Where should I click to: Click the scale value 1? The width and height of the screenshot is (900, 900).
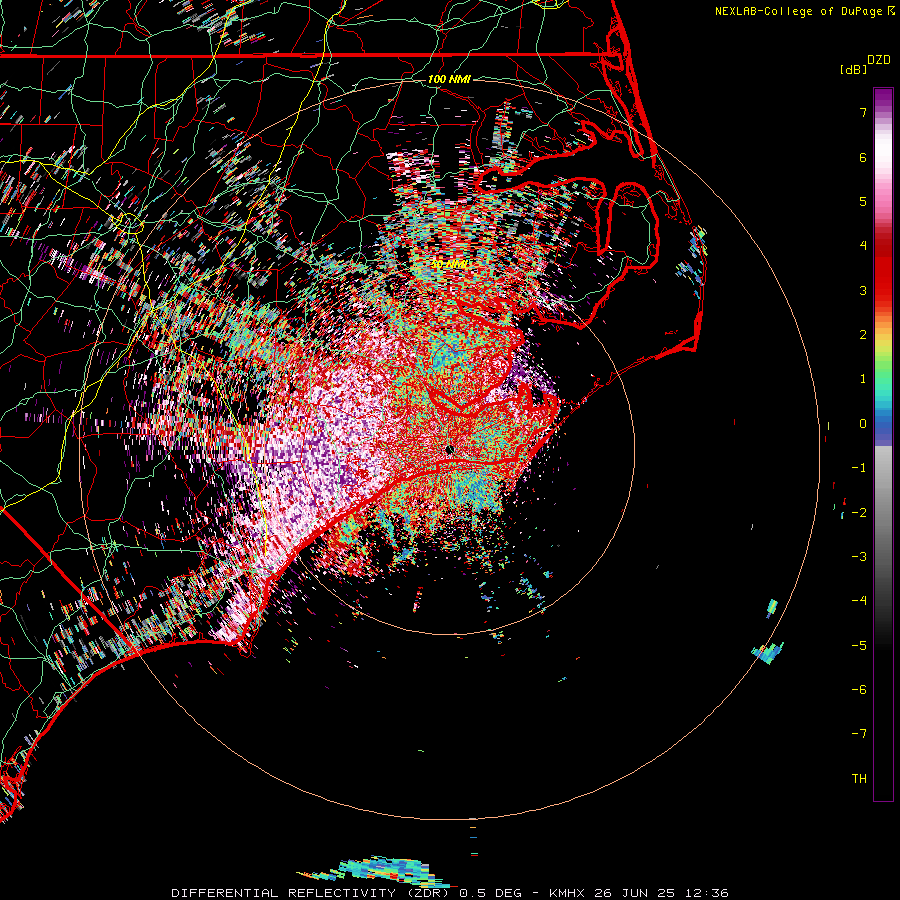point(863,379)
